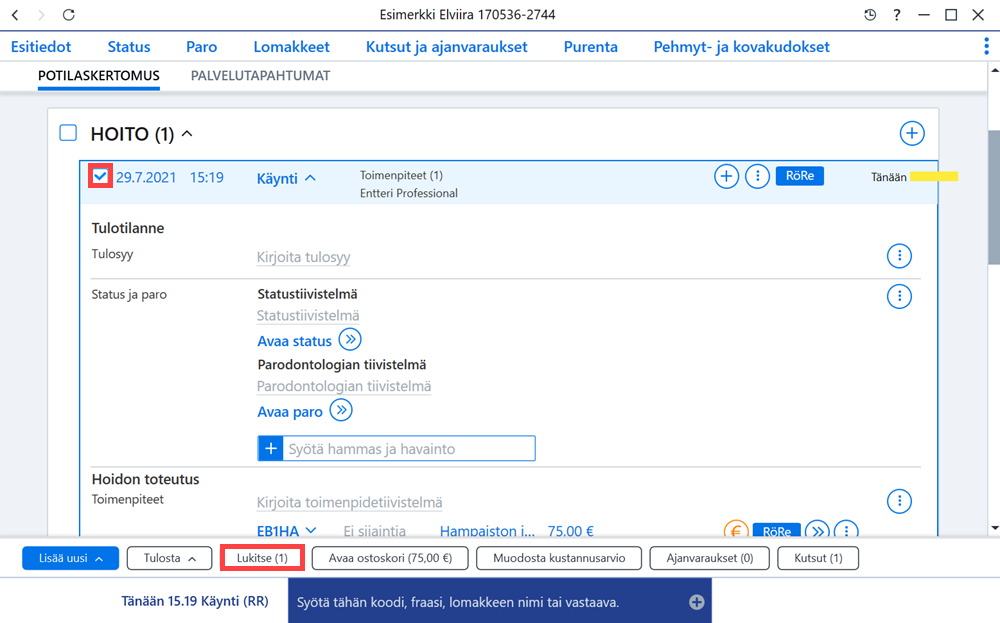Click the Lukitse (1) button

pyautogui.click(x=262, y=558)
